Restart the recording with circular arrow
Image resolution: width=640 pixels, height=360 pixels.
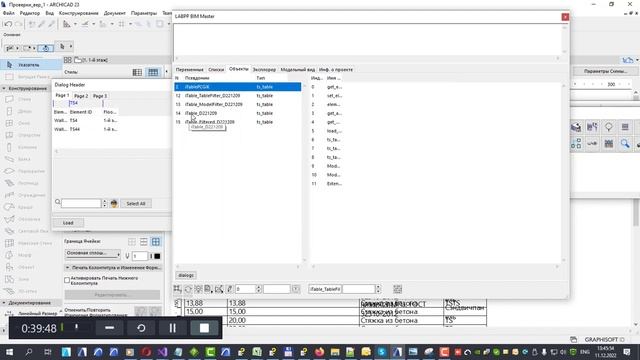141,328
